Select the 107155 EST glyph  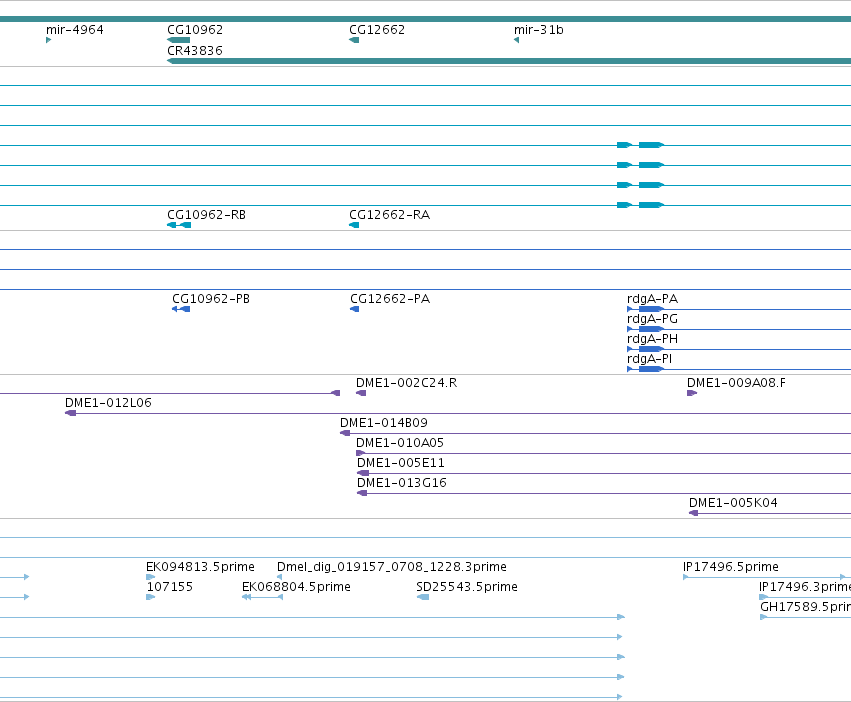pos(151,597)
